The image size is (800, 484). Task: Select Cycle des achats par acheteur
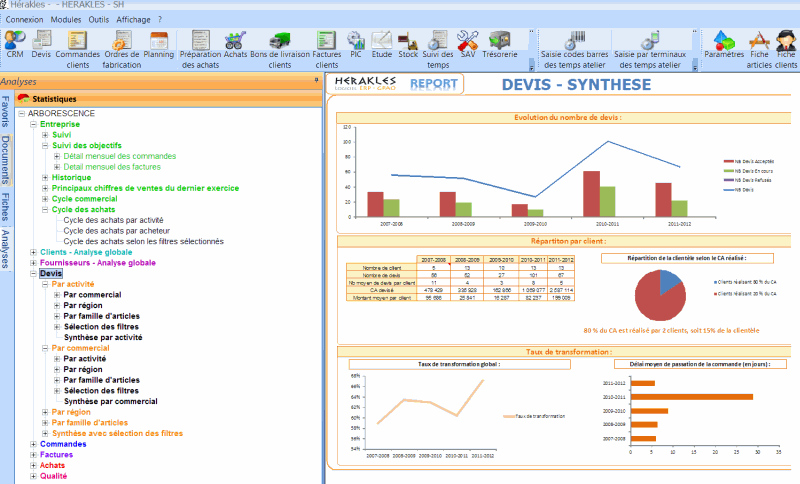click(116, 231)
